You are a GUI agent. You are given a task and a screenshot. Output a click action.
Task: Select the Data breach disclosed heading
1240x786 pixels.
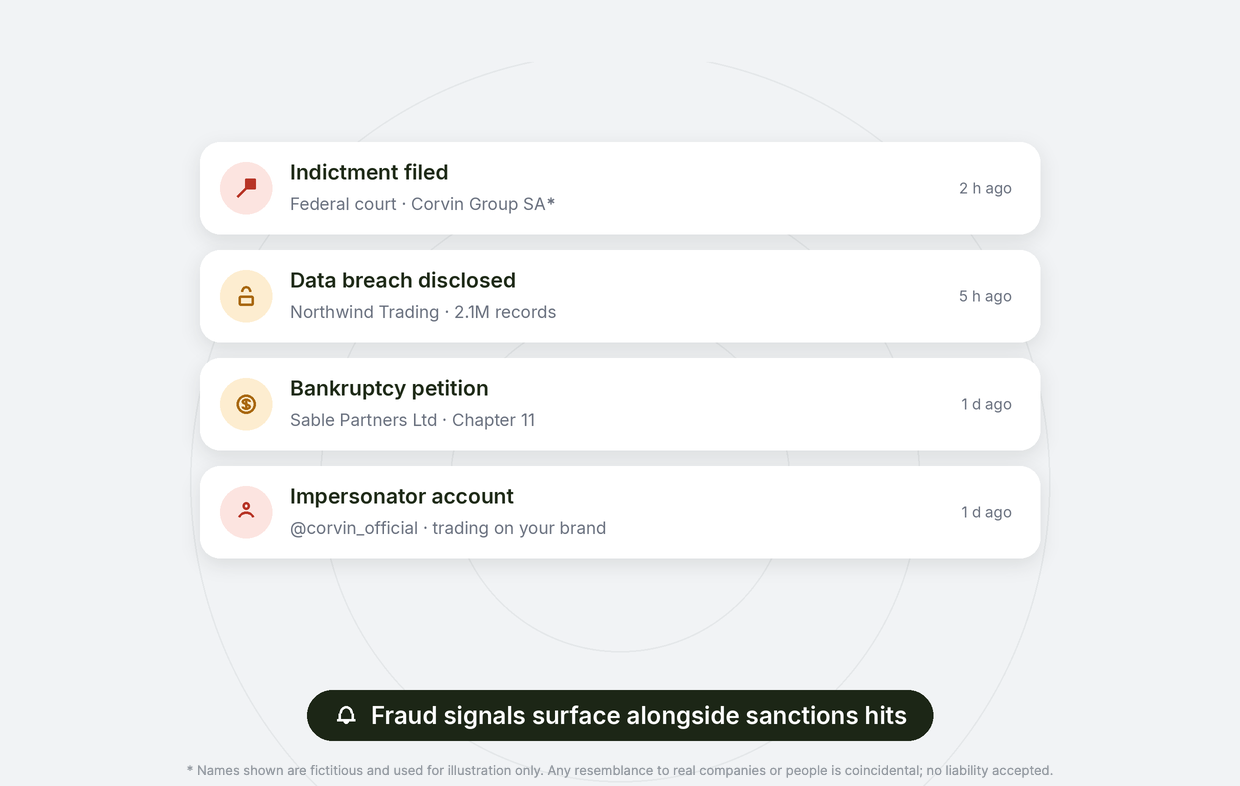(403, 280)
